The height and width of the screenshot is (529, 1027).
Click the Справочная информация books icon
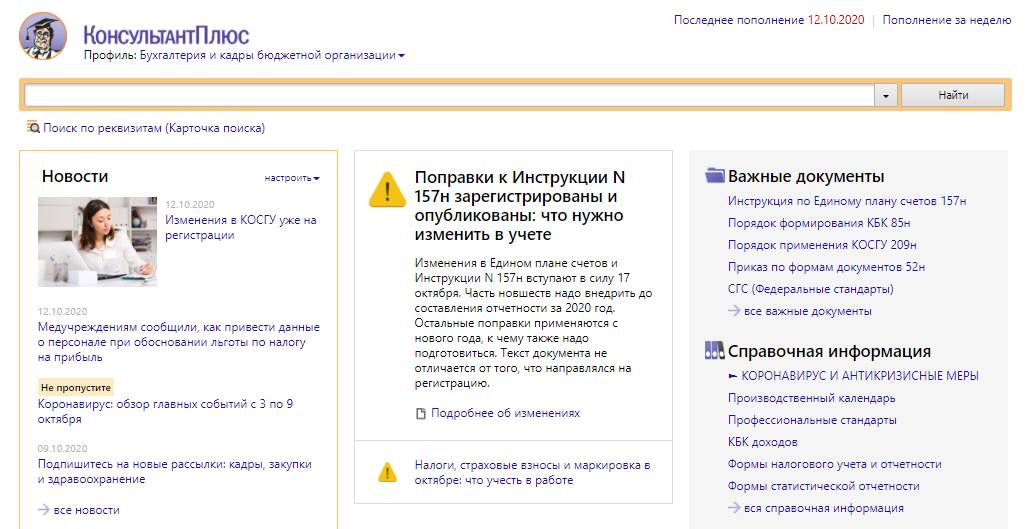[715, 350]
